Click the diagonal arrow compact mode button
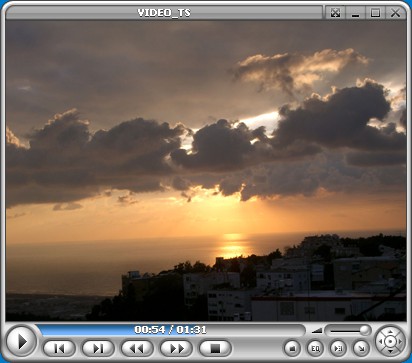This screenshot has width=412, height=363. tap(361, 349)
